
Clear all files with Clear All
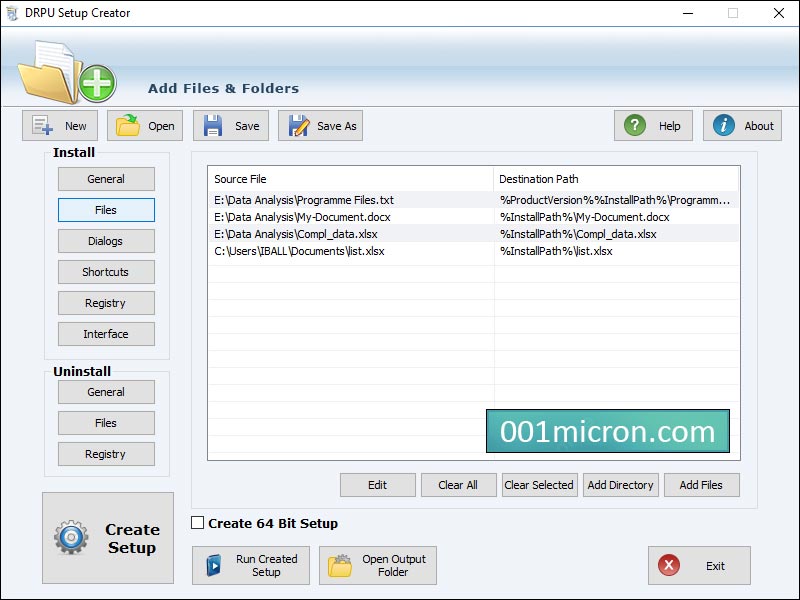[x=458, y=485]
